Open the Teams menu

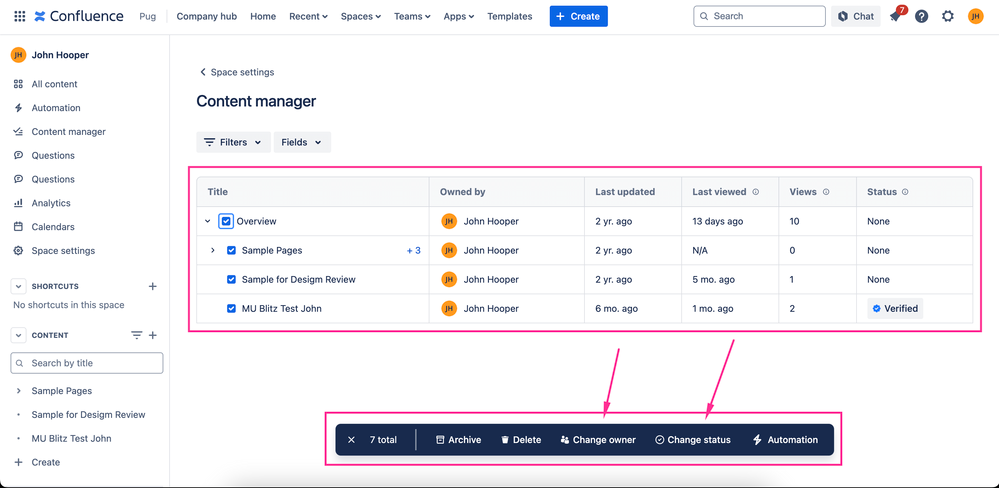[x=412, y=17]
